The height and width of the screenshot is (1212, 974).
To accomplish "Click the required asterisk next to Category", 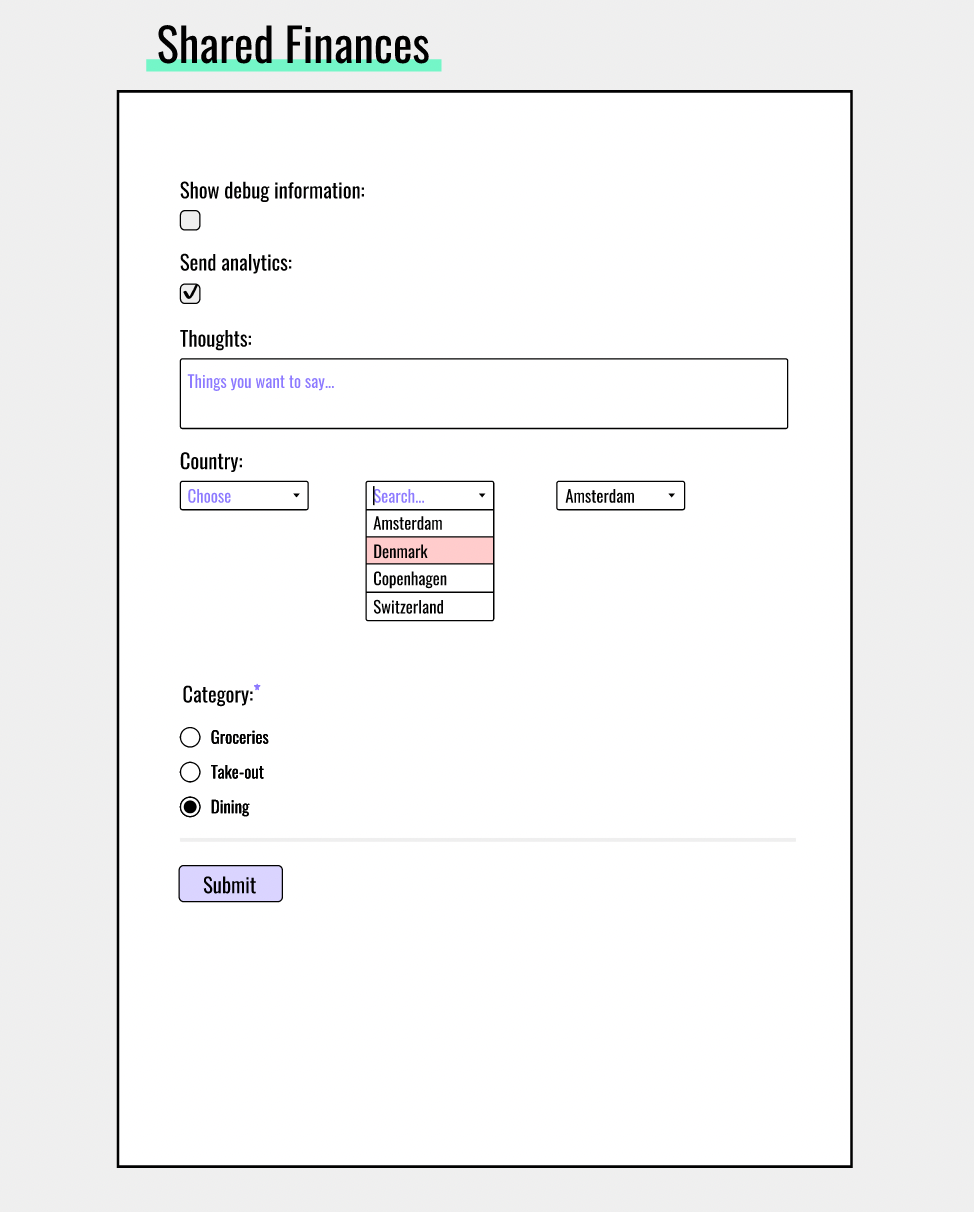I will 257,687.
